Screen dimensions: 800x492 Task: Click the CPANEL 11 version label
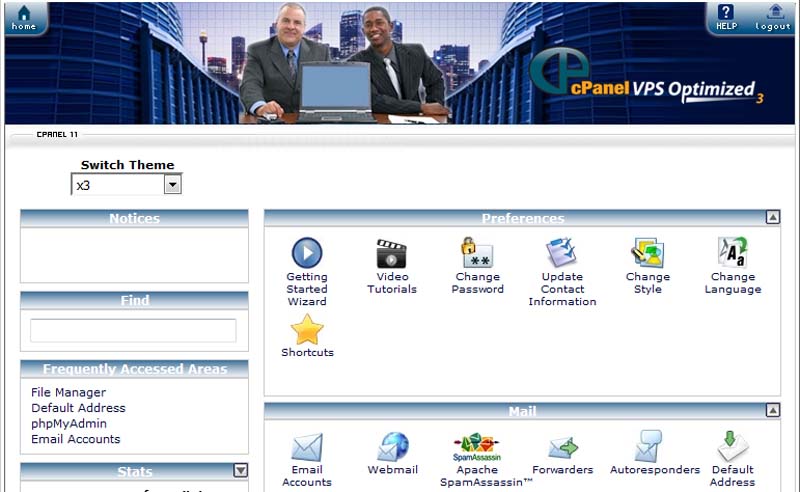tap(57, 134)
